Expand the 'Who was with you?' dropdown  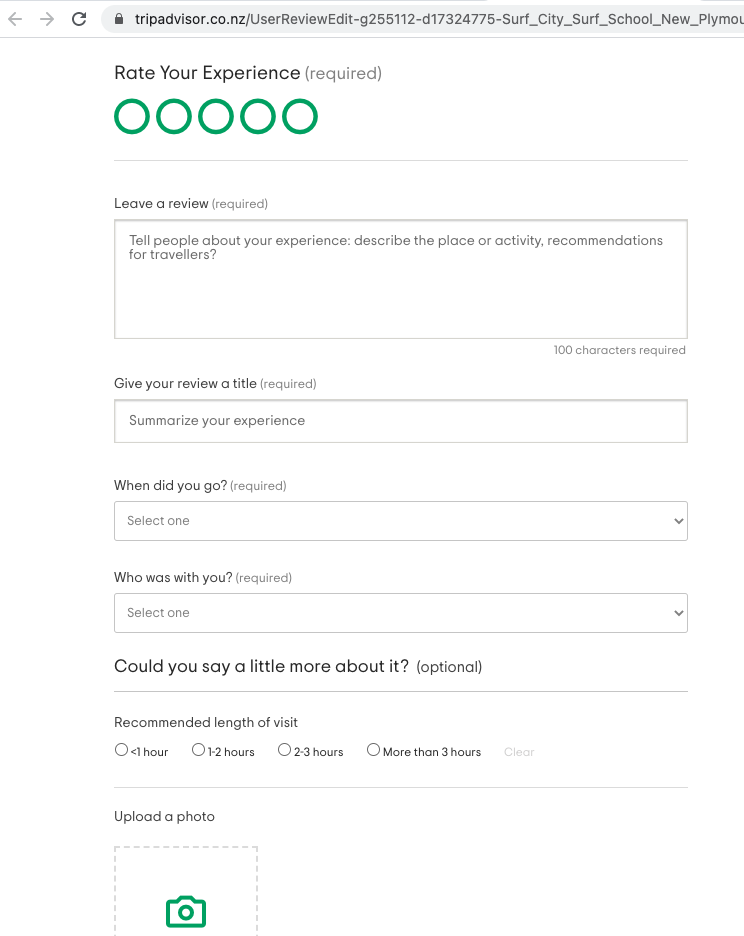[x=400, y=613]
